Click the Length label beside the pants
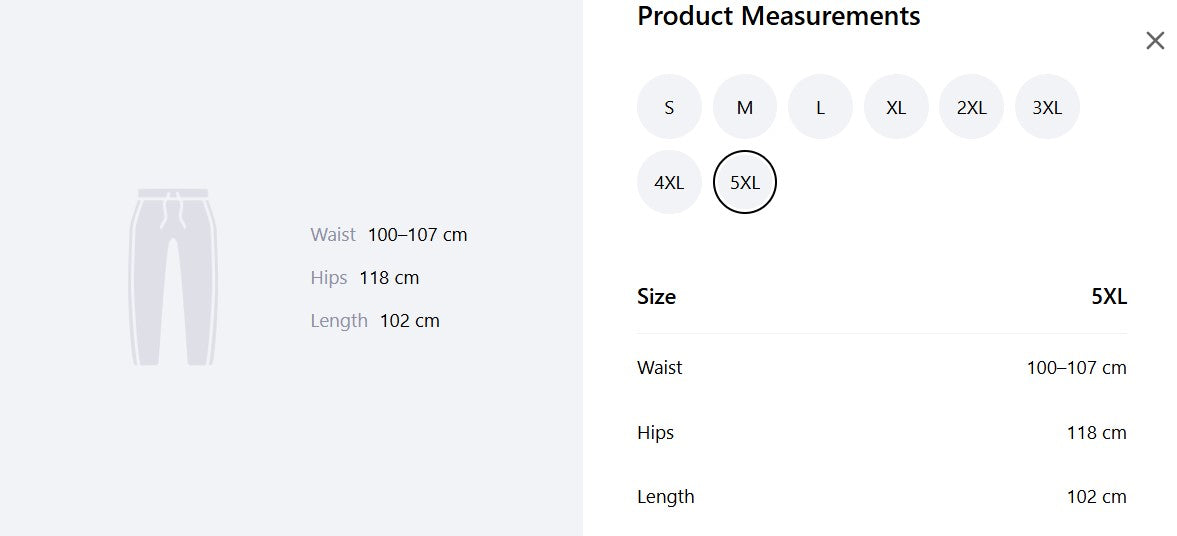Image resolution: width=1177 pixels, height=536 pixels. tap(339, 321)
